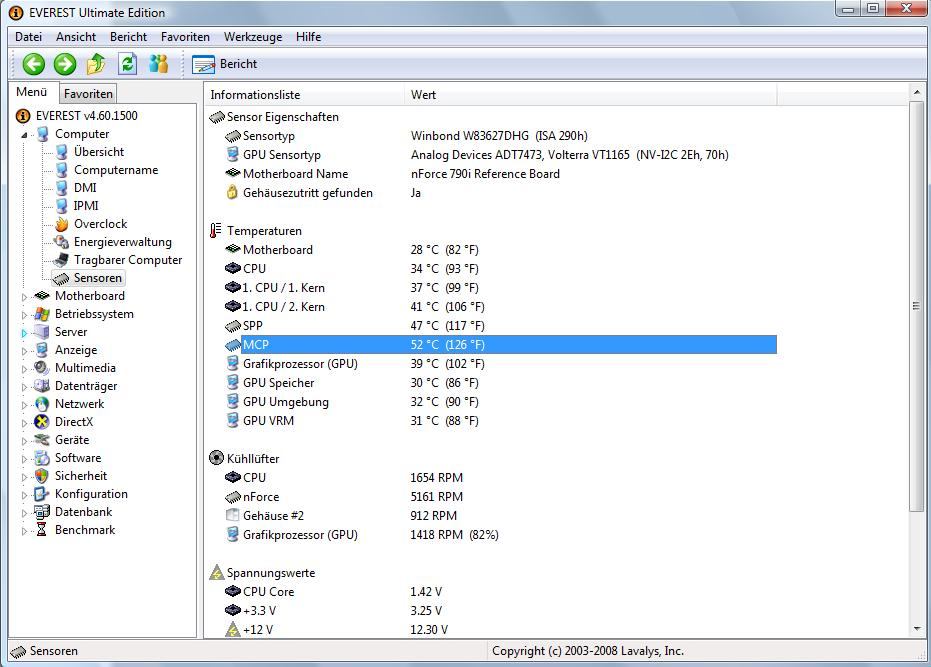Click the Datenbank icon in the tree
Image resolution: width=931 pixels, height=667 pixels.
[42, 512]
